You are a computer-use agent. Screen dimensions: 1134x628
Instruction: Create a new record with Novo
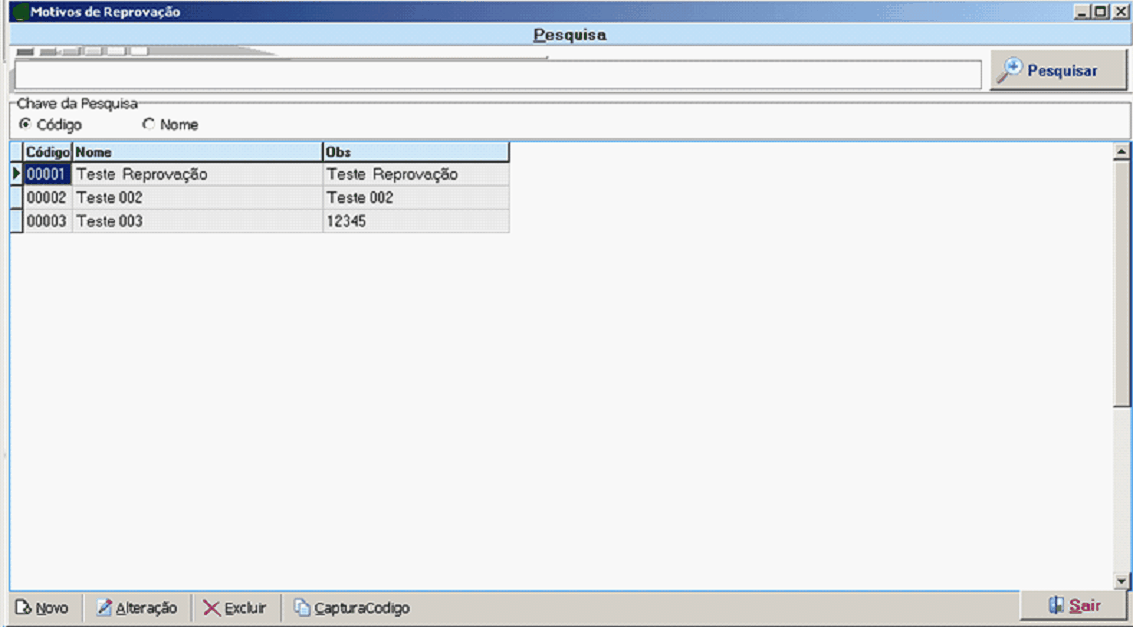[x=42, y=608]
